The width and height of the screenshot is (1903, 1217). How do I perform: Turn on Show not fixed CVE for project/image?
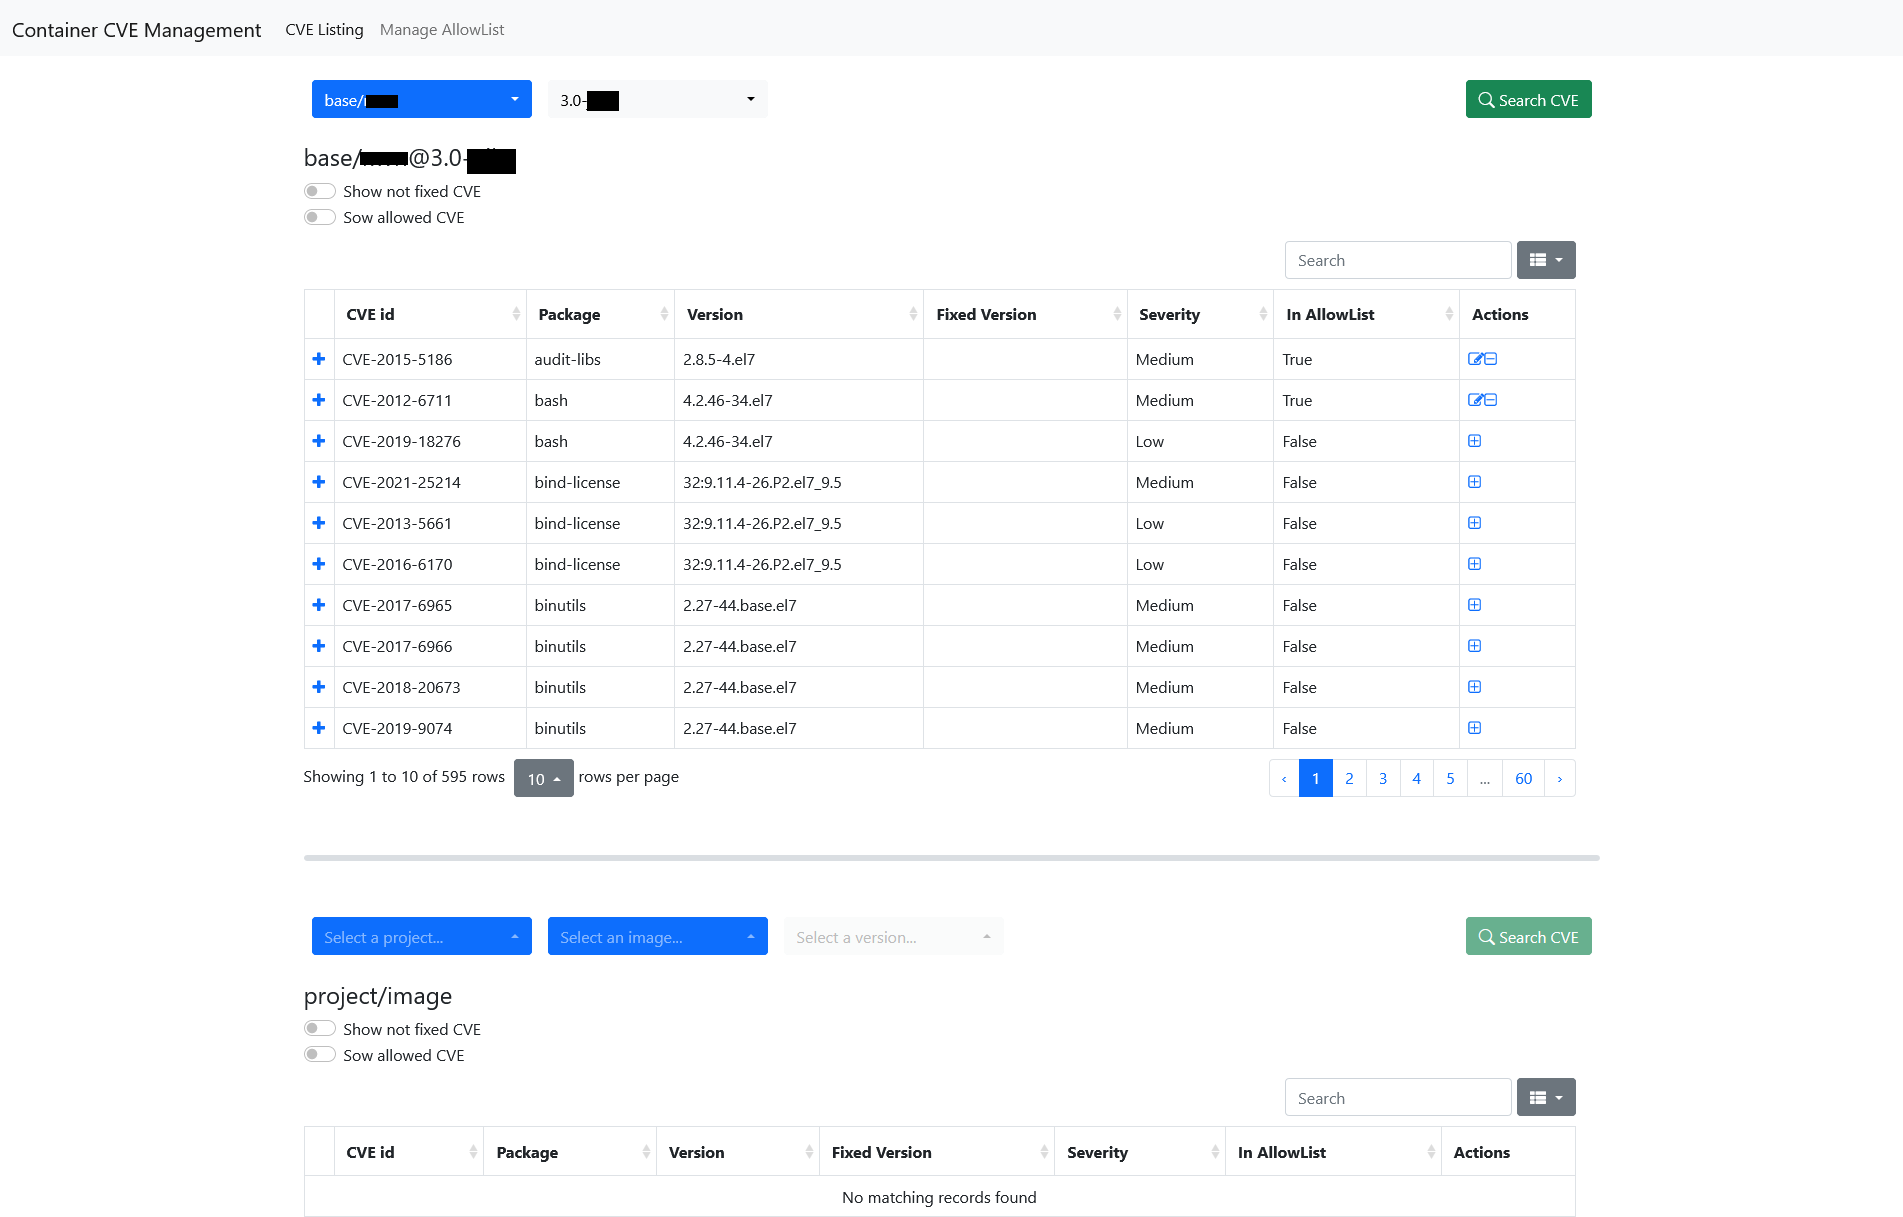[319, 1028]
